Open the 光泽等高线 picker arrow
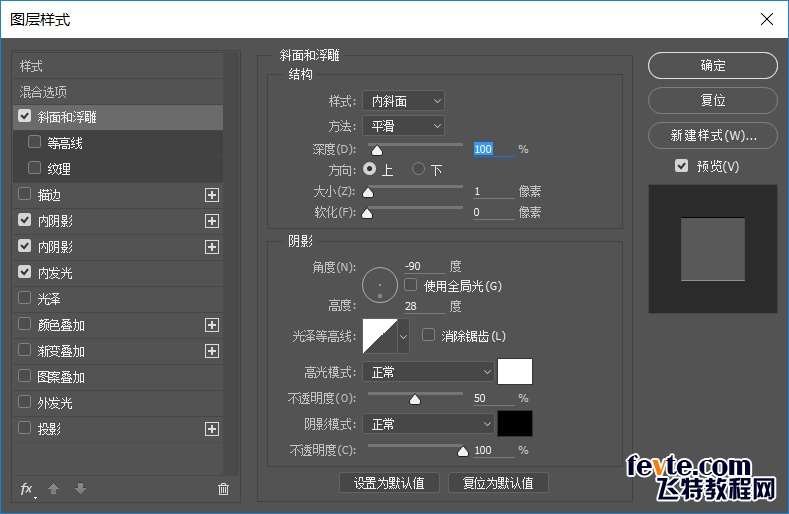 (403, 336)
